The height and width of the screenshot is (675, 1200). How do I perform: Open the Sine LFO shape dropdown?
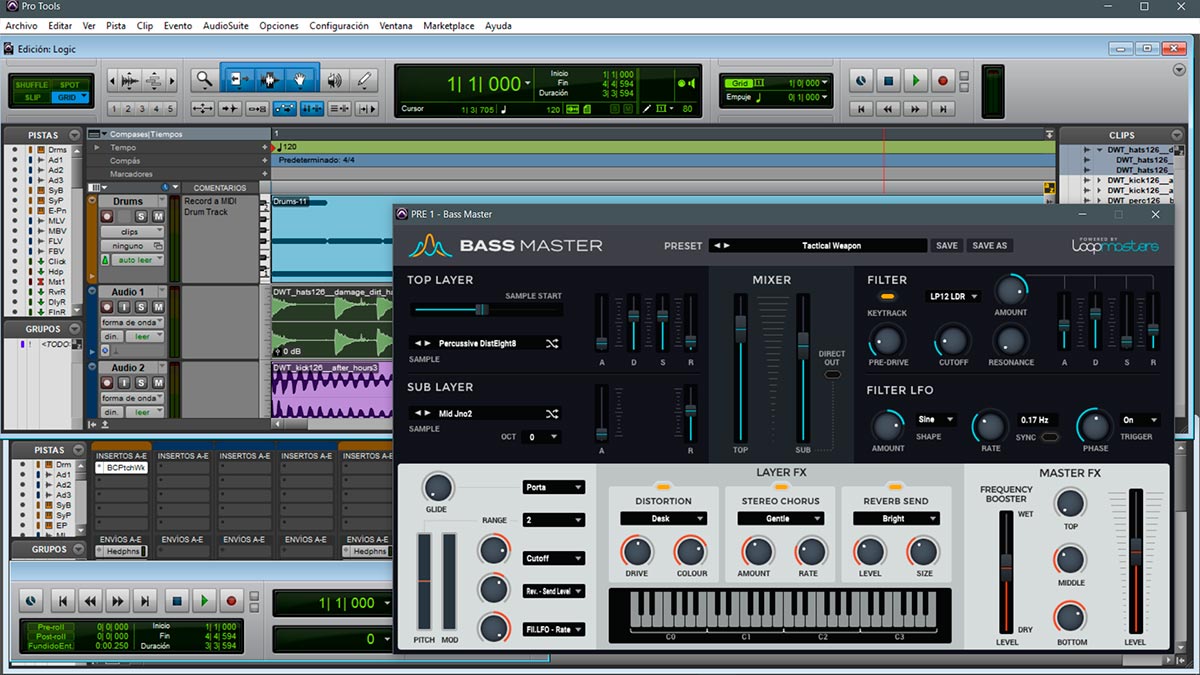pyautogui.click(x=935, y=420)
